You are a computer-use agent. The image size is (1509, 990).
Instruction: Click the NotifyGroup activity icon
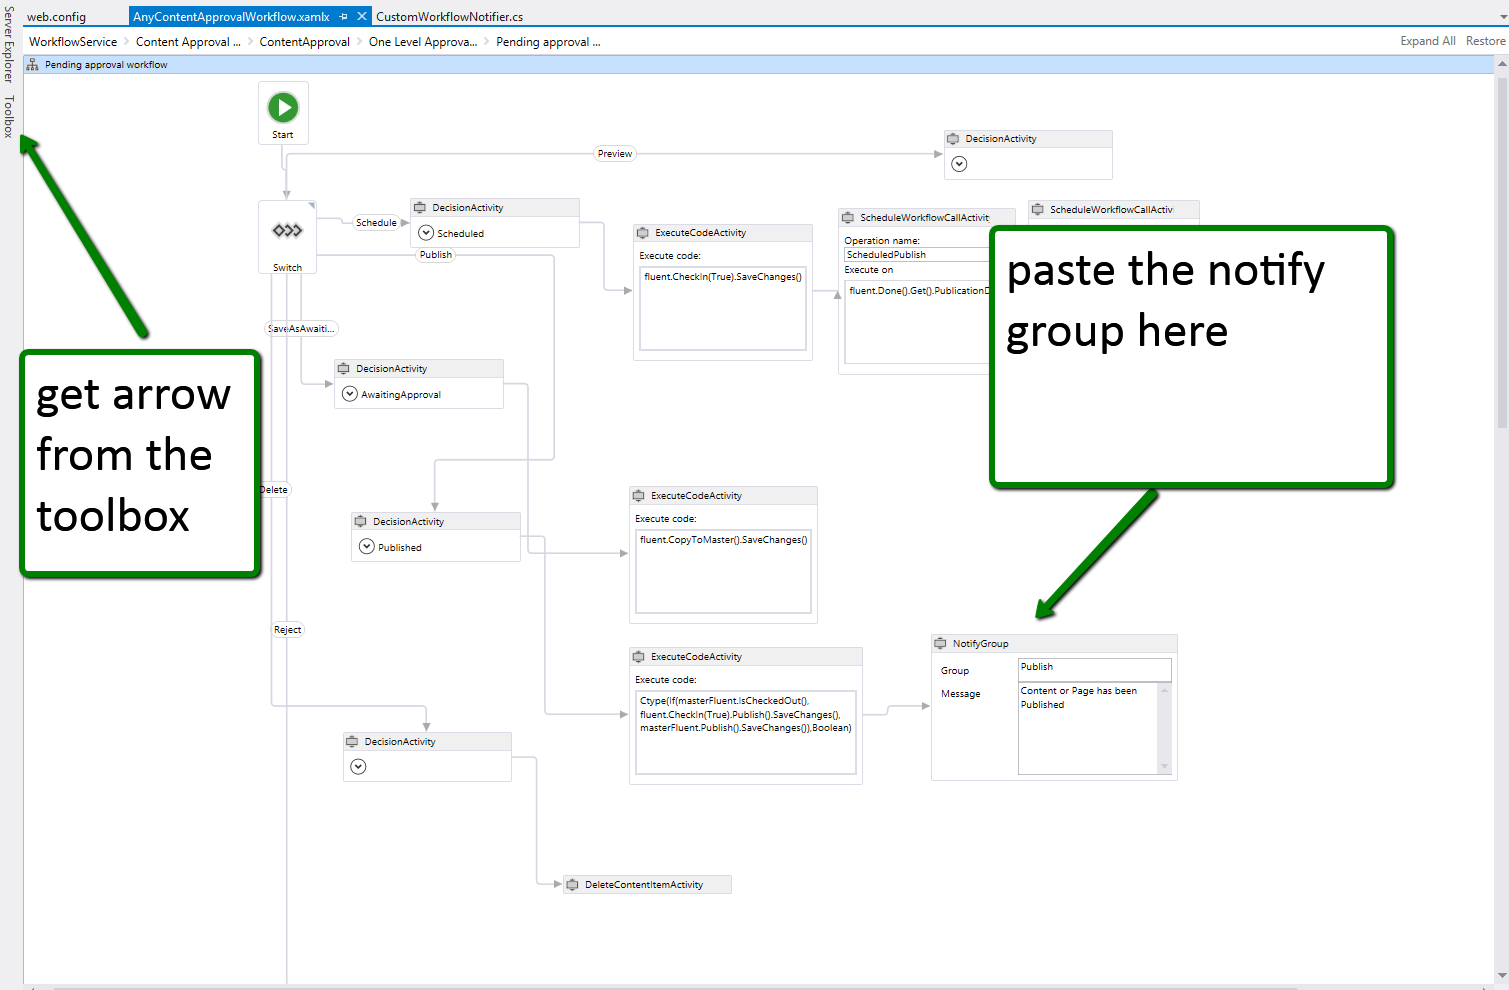940,643
